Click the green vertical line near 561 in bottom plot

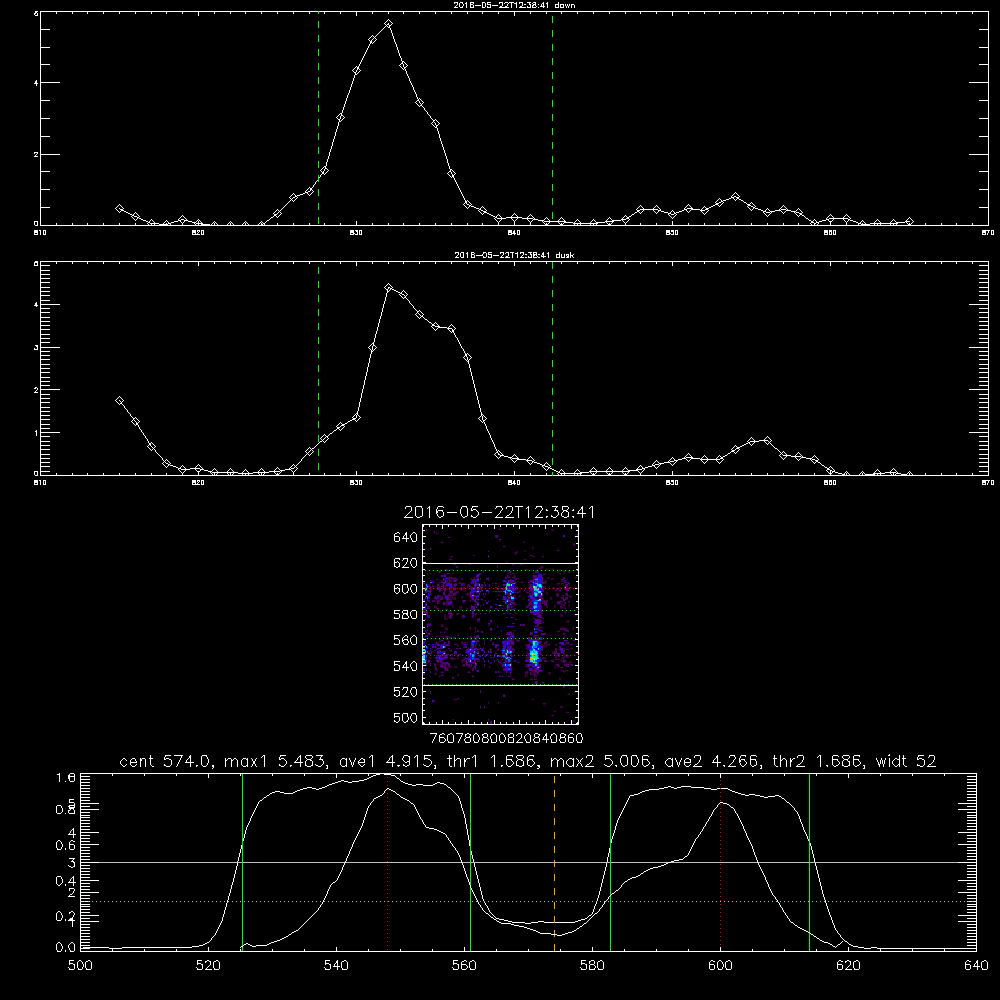tap(471, 862)
